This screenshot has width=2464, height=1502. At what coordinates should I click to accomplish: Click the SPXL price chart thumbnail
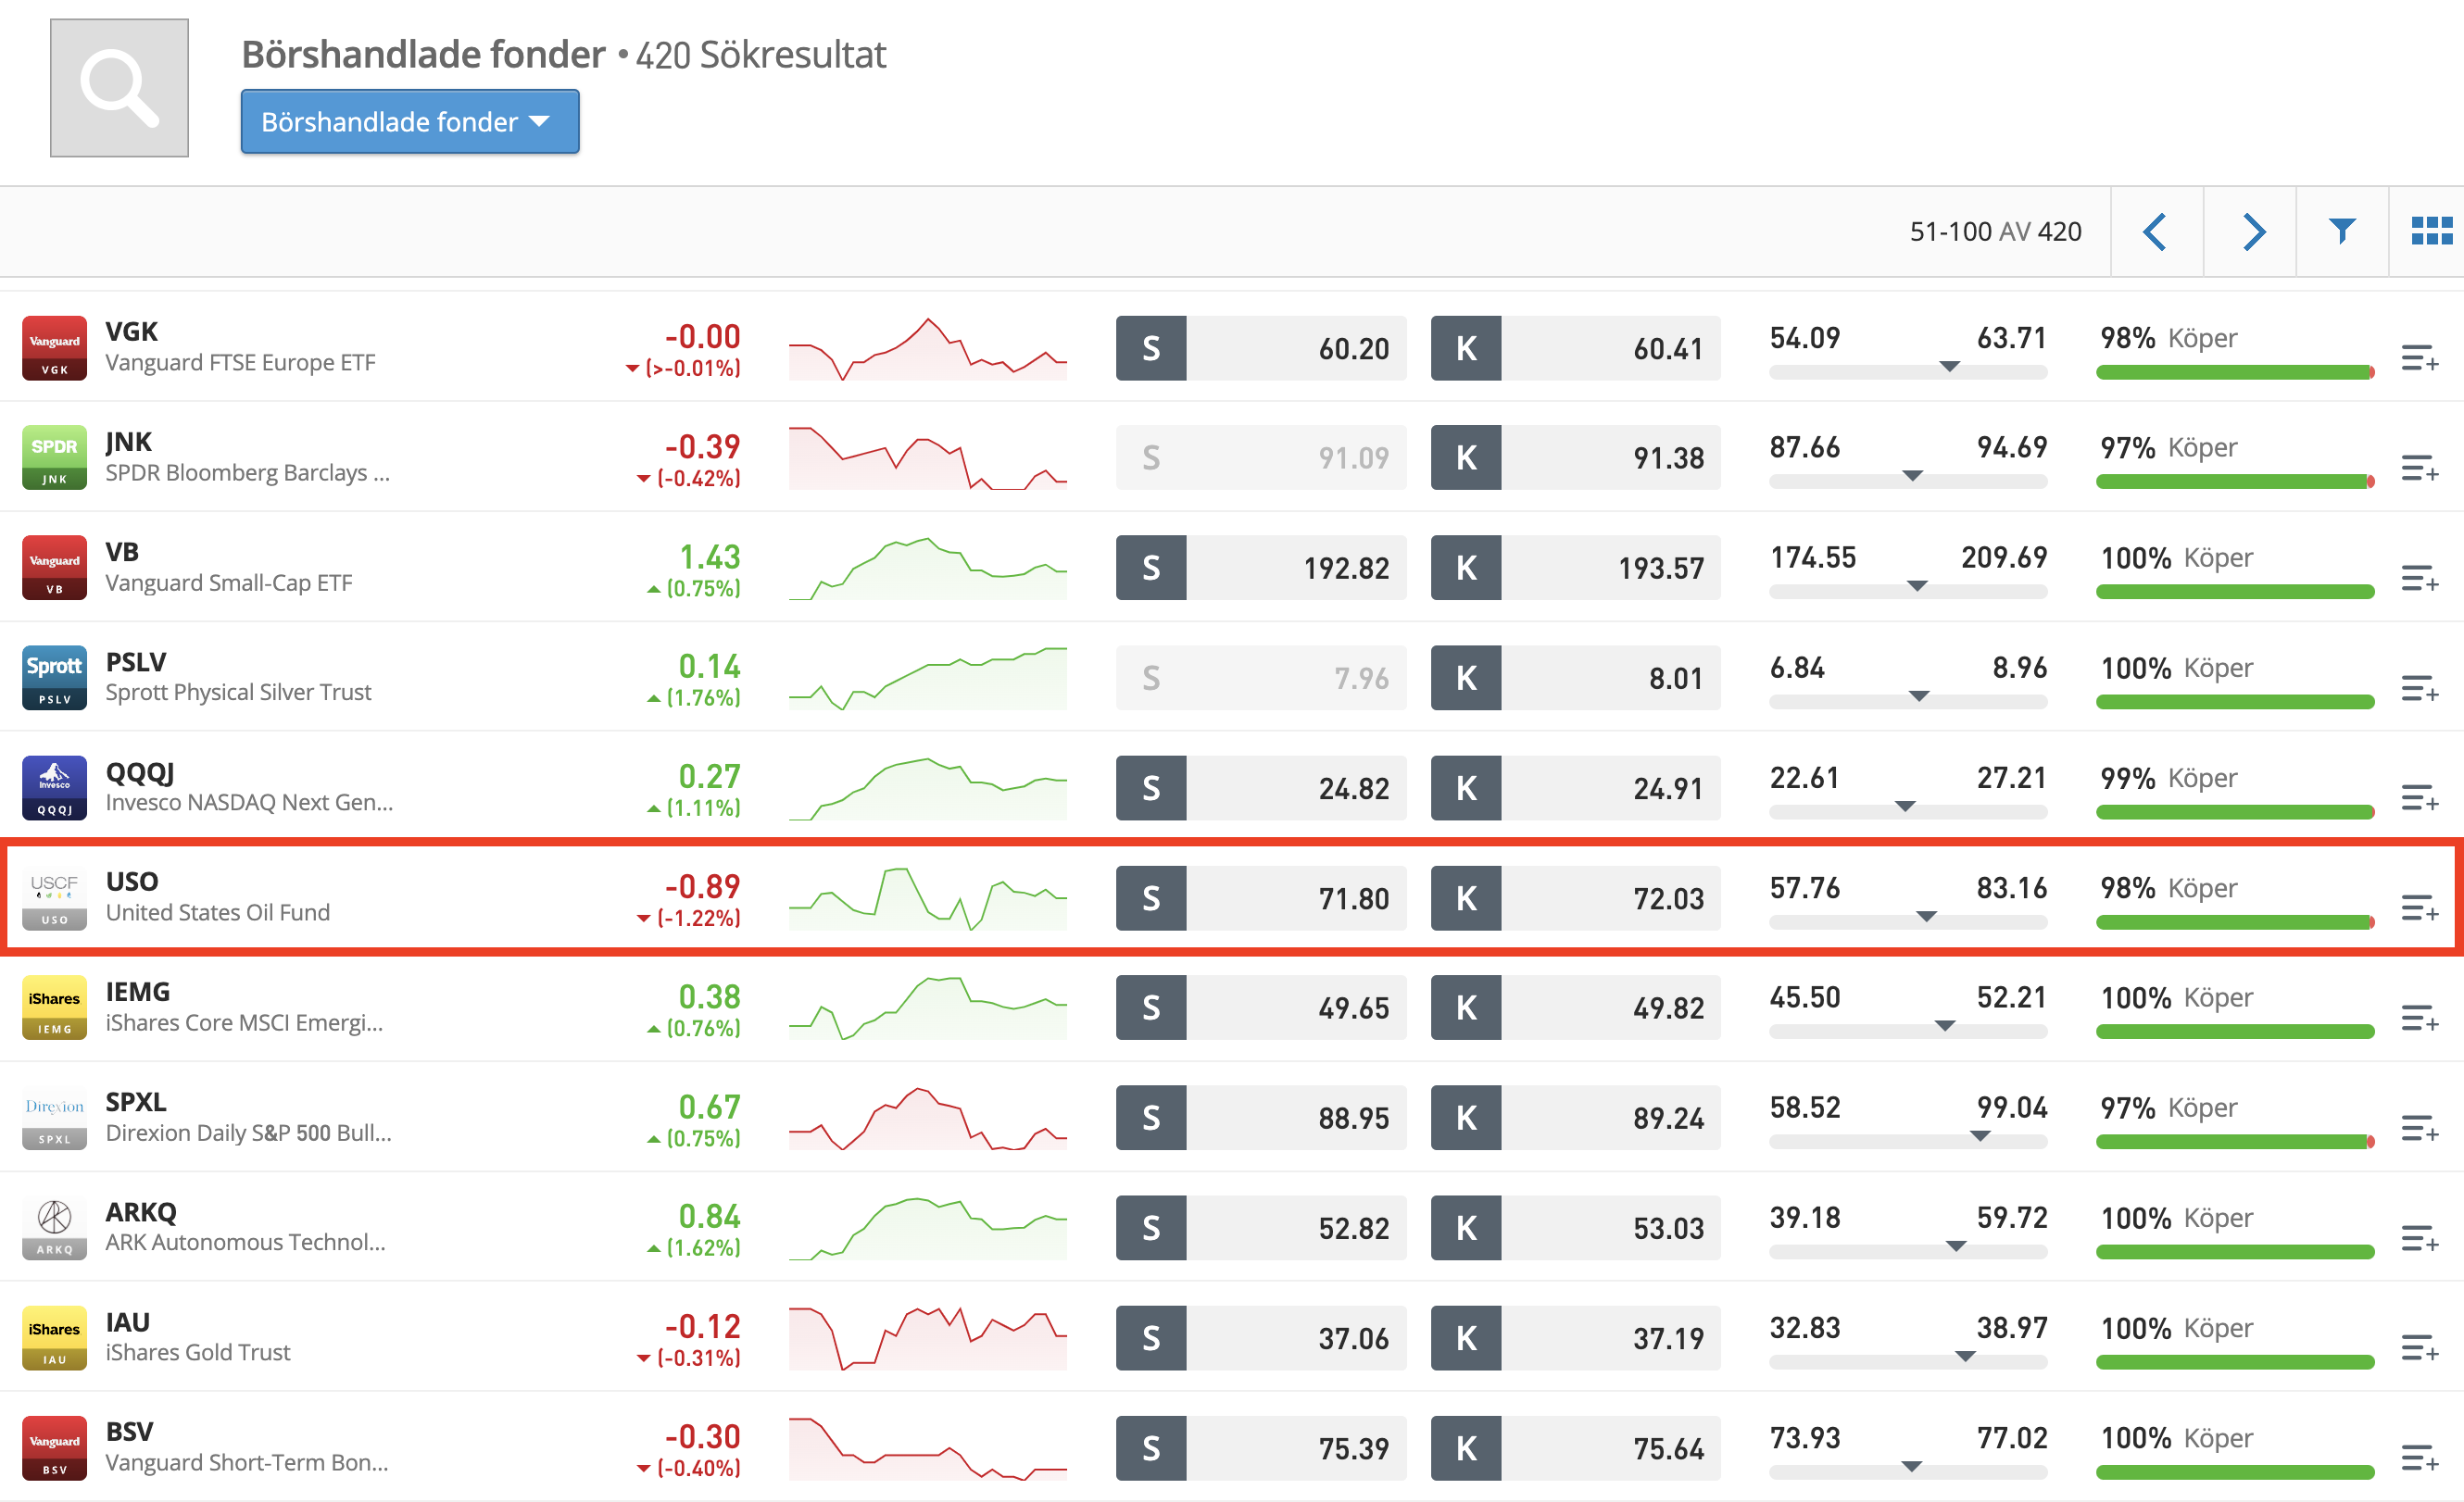(927, 1118)
